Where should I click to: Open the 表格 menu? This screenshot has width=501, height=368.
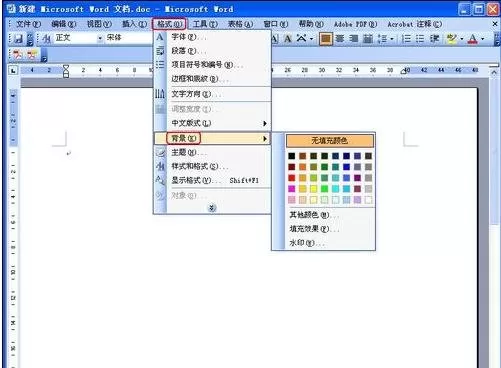coord(240,24)
